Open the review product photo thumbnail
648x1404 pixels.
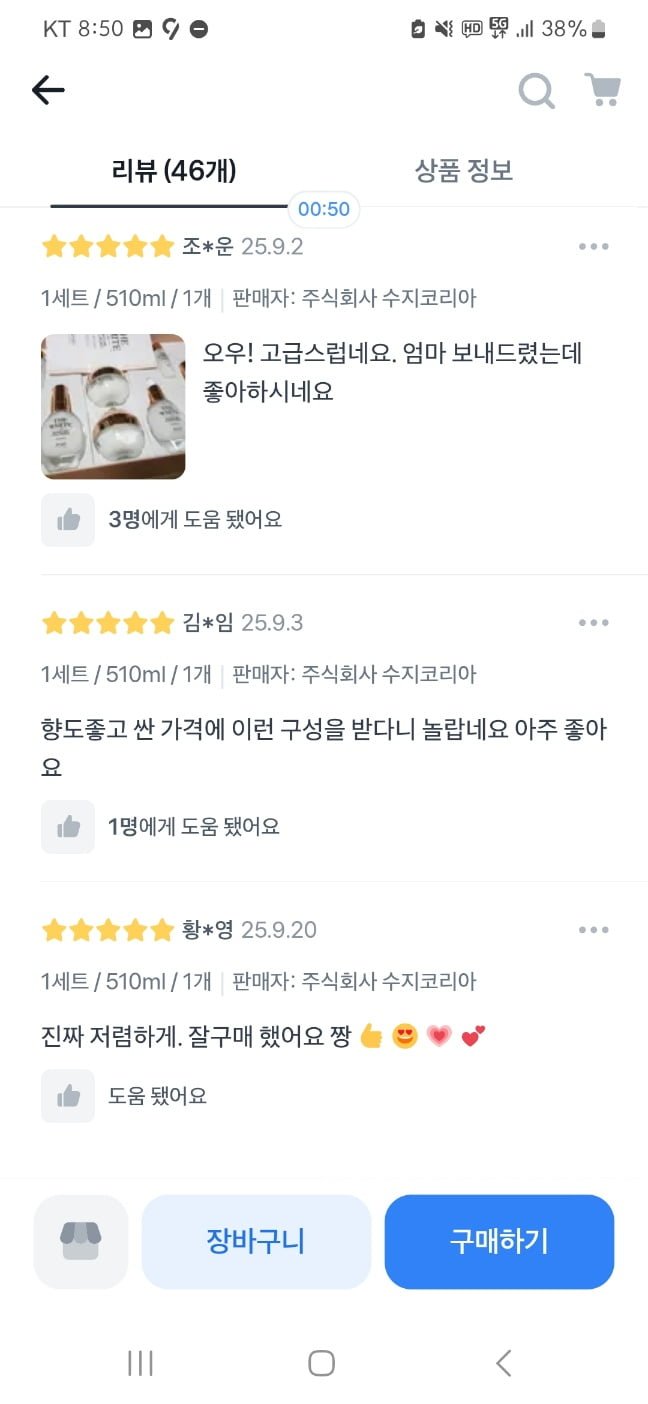[x=113, y=406]
